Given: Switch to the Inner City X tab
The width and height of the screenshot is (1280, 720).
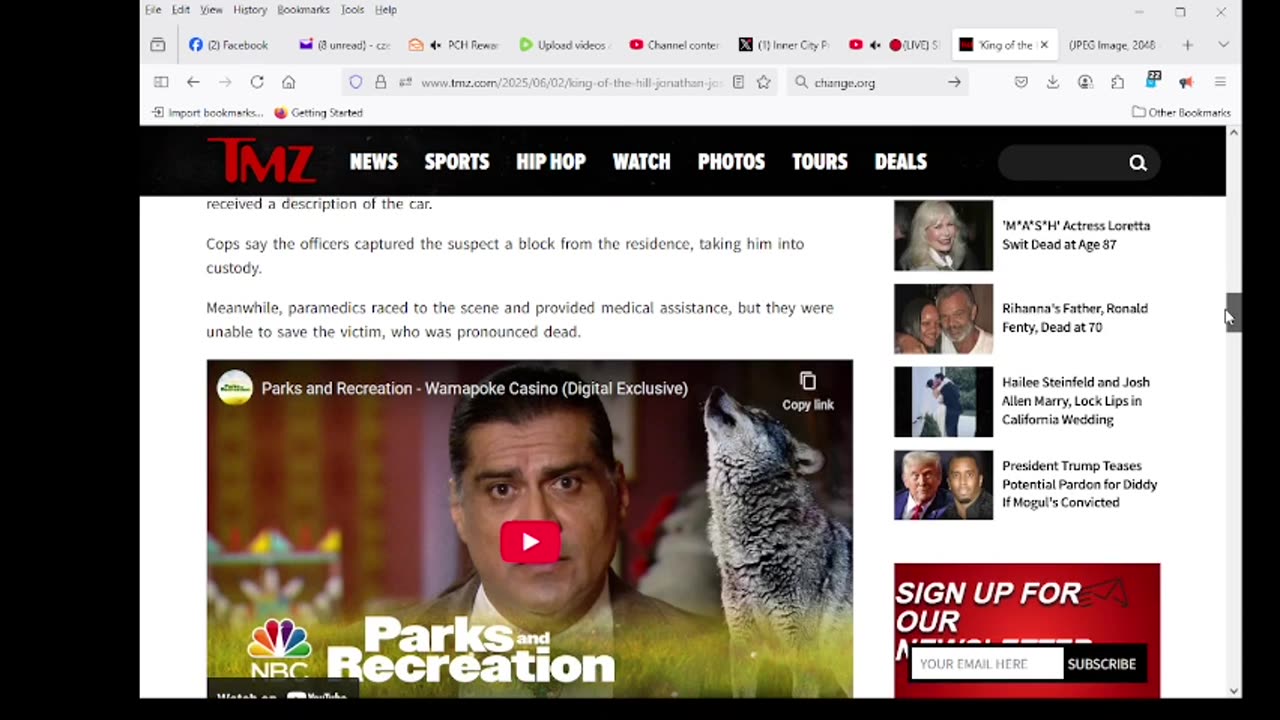Looking at the screenshot, I should click(x=783, y=45).
